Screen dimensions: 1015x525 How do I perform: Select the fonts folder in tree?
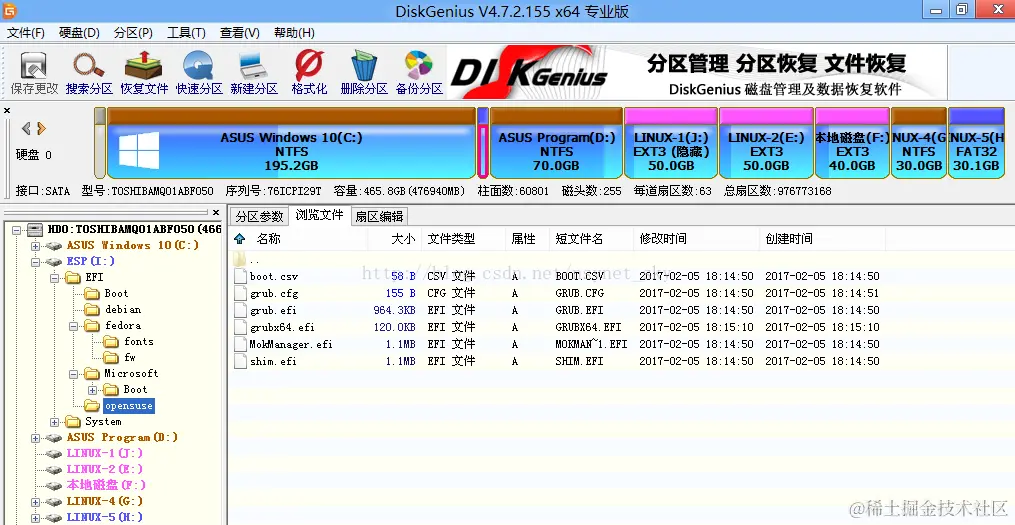click(139, 341)
